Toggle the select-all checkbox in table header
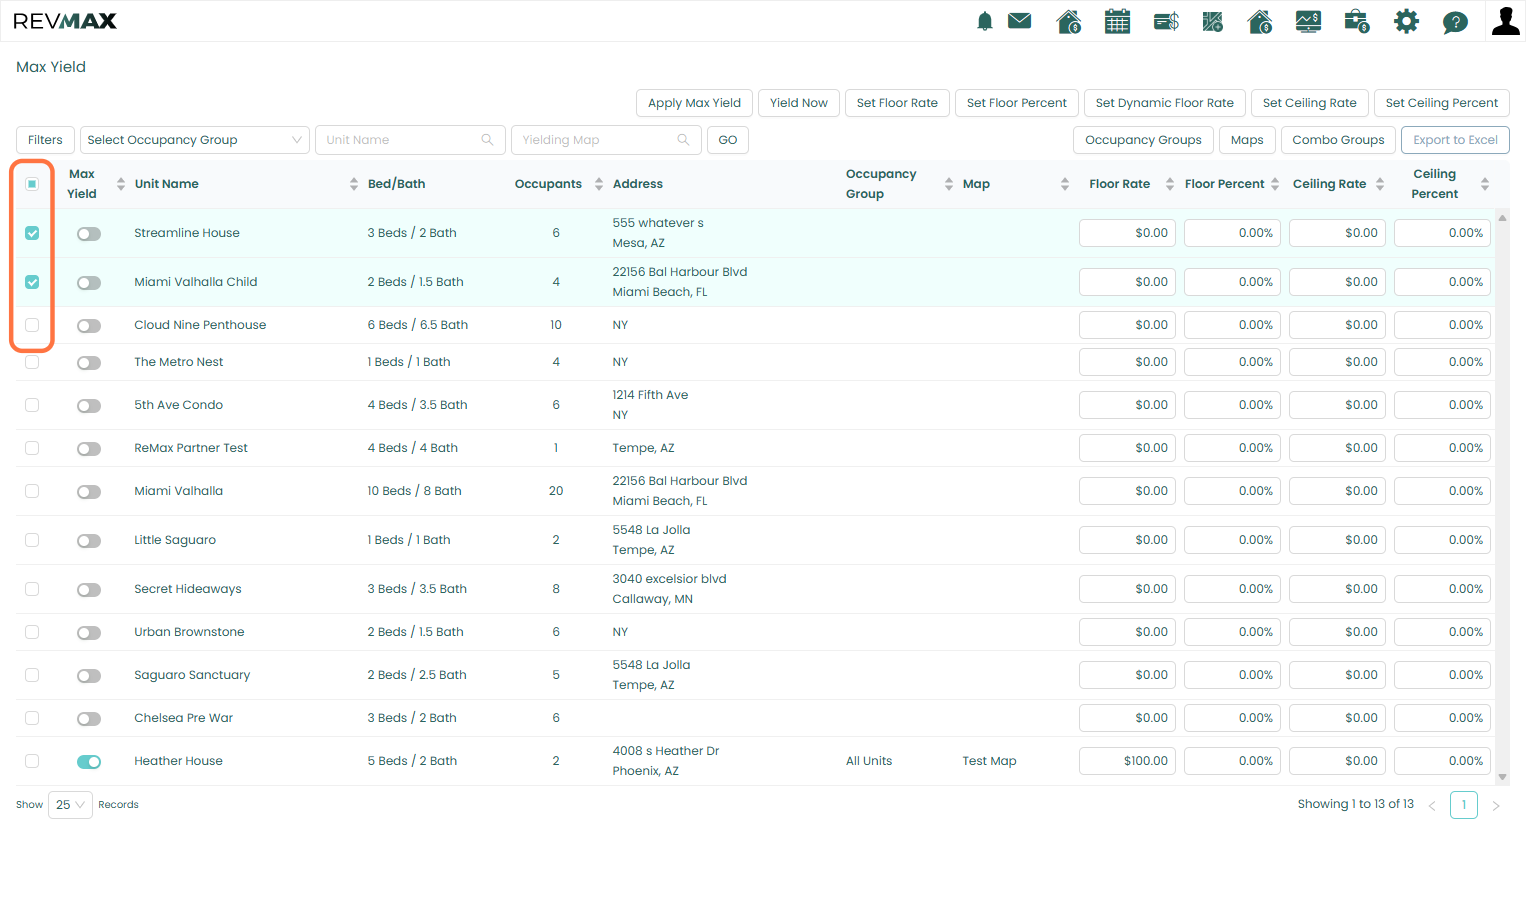 [32, 184]
